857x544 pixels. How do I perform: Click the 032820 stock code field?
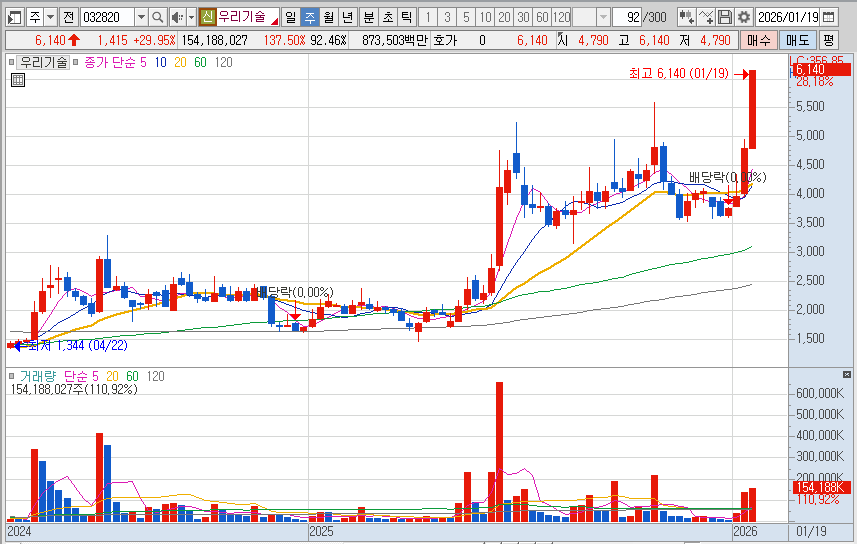pyautogui.click(x=107, y=17)
